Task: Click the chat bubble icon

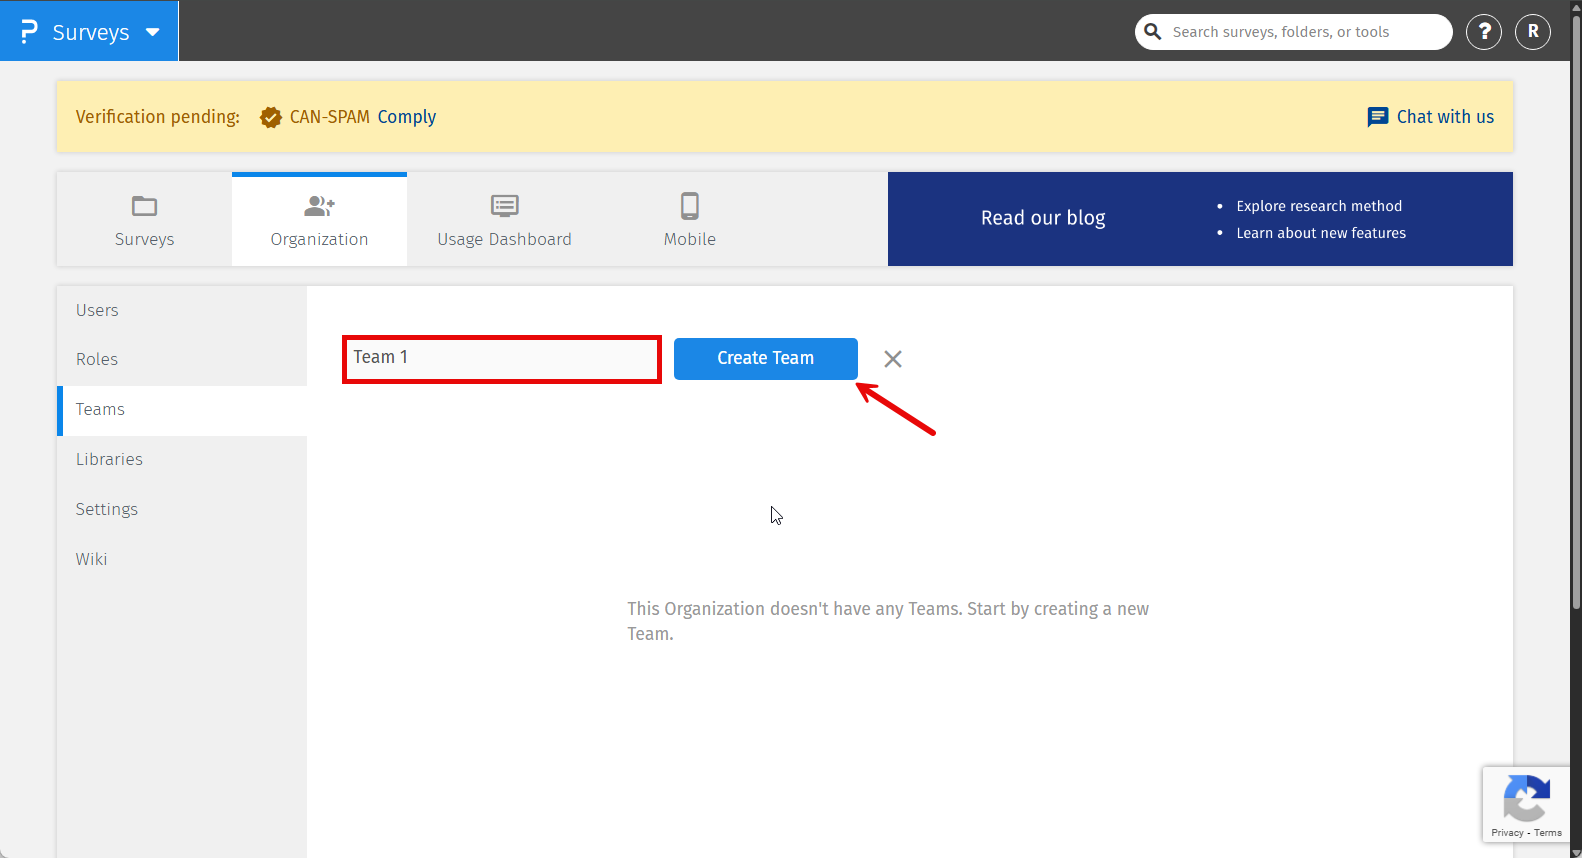Action: (x=1378, y=117)
